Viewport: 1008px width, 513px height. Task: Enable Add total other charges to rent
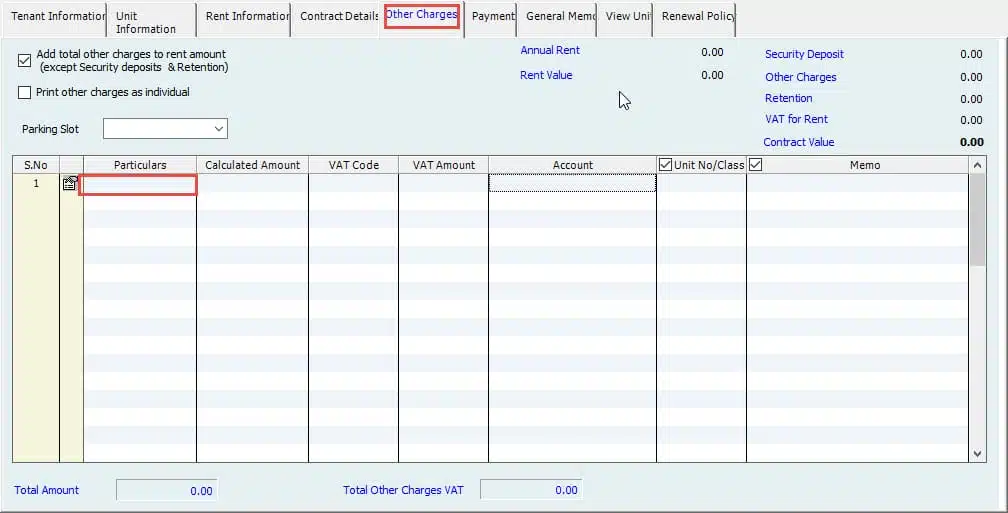pyautogui.click(x=25, y=61)
